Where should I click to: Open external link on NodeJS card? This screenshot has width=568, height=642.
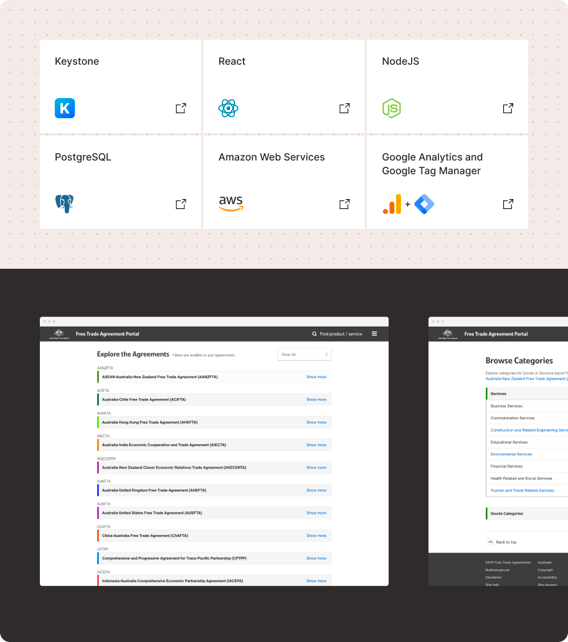508,108
